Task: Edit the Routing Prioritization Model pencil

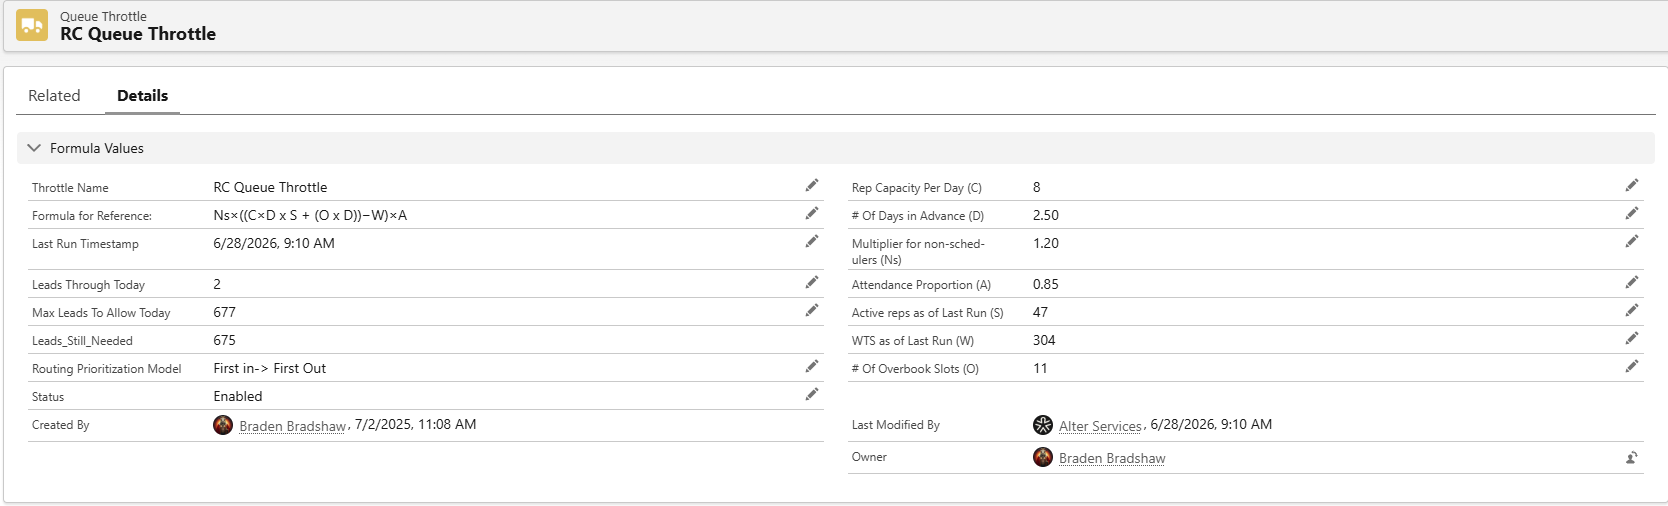Action: click(x=812, y=366)
